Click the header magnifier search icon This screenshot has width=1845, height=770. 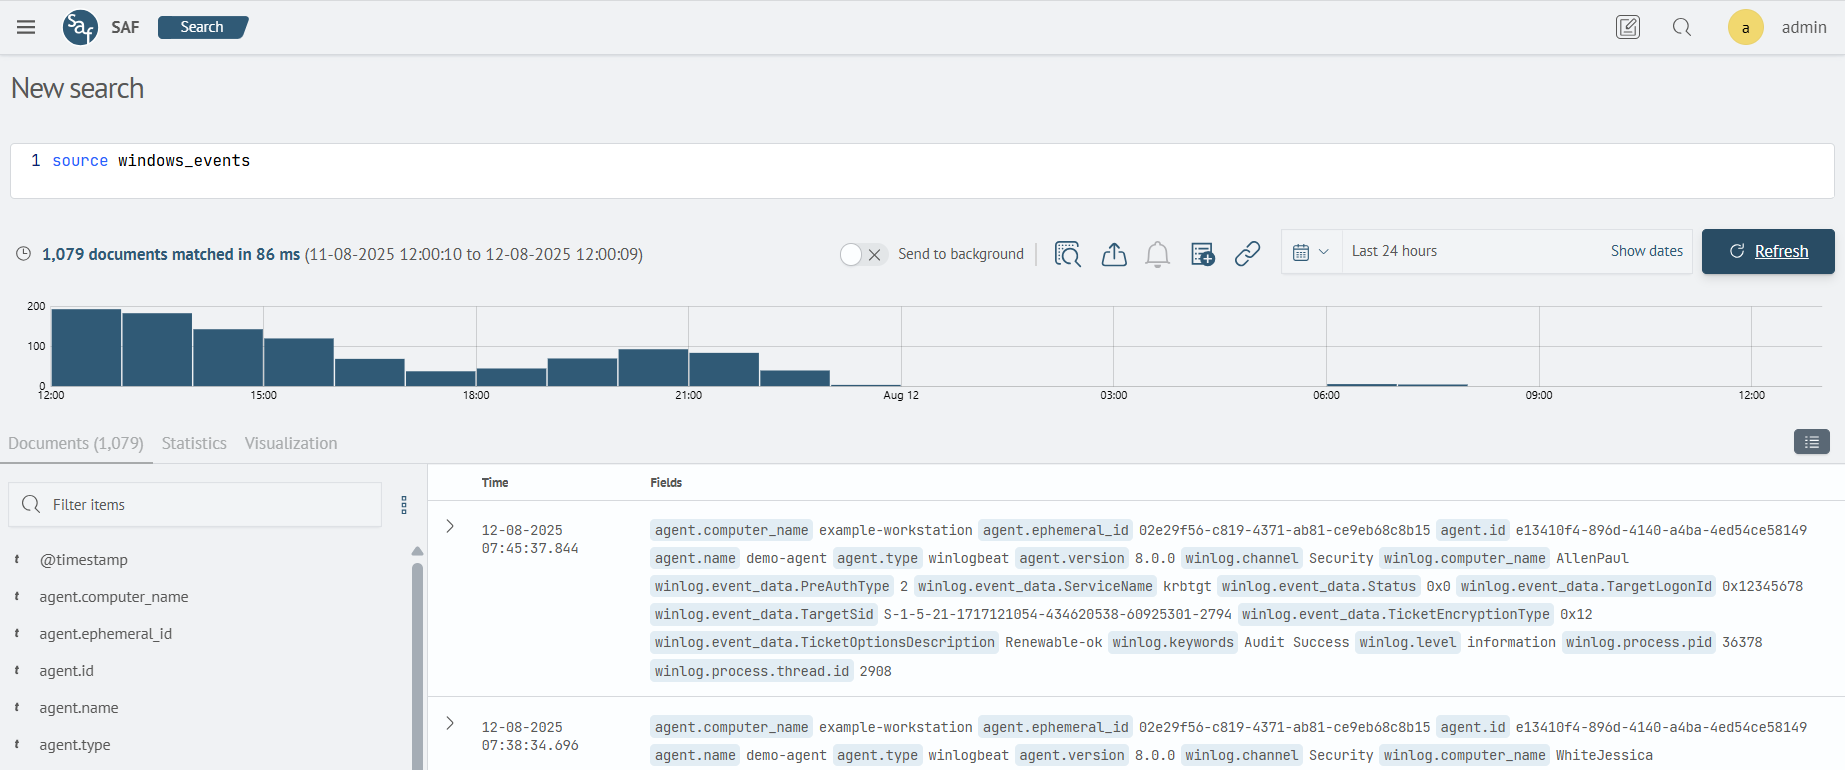tap(1682, 27)
